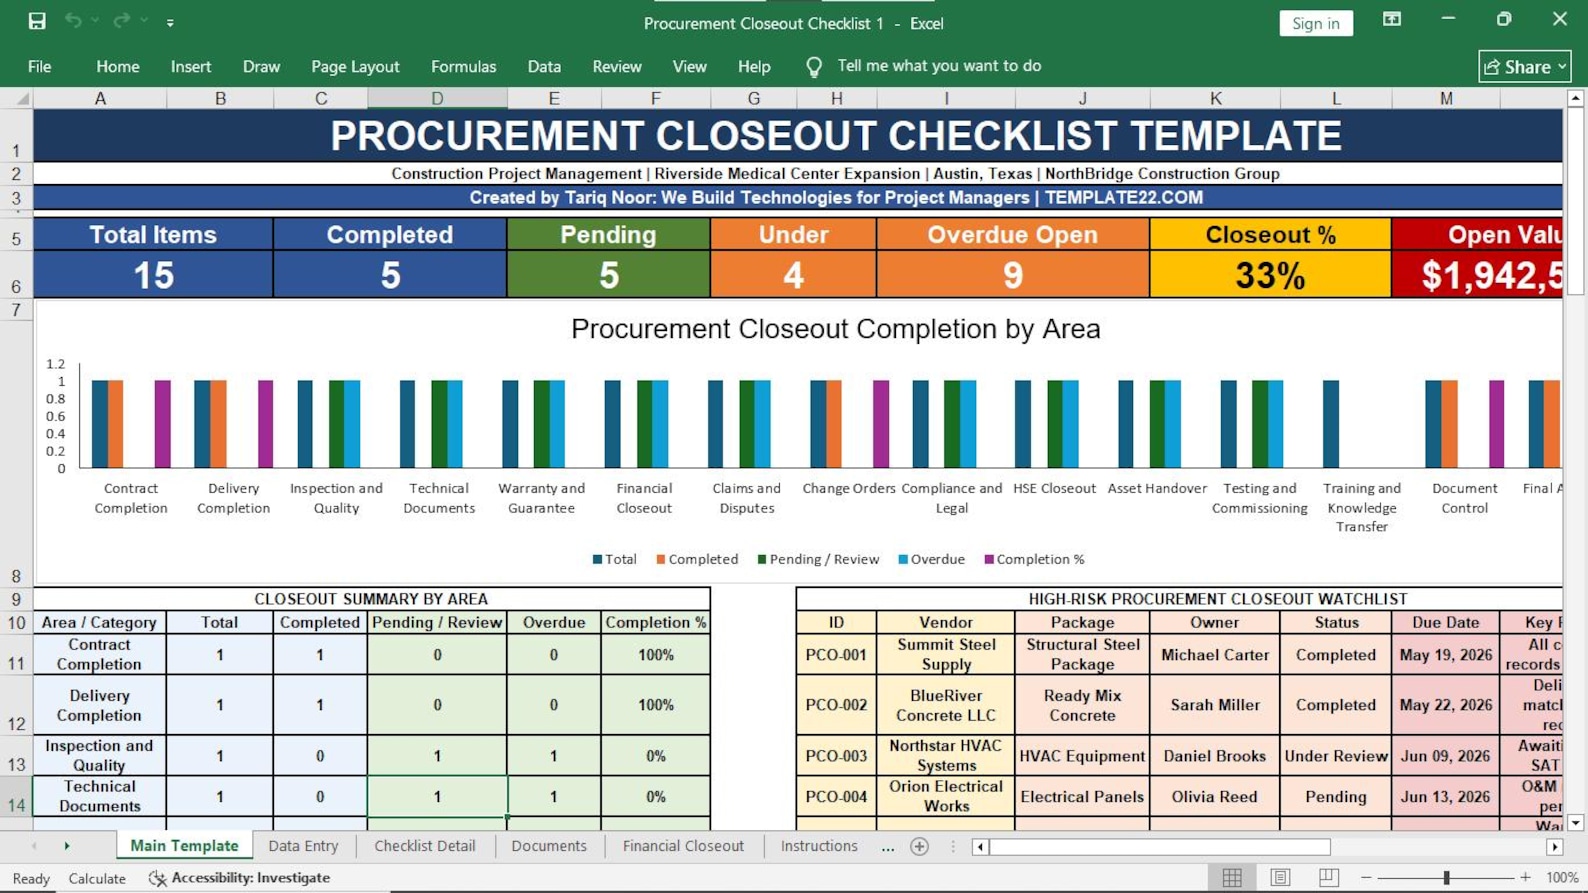Click the Pending / Review legend entry
1588x893 pixels.
818,559
